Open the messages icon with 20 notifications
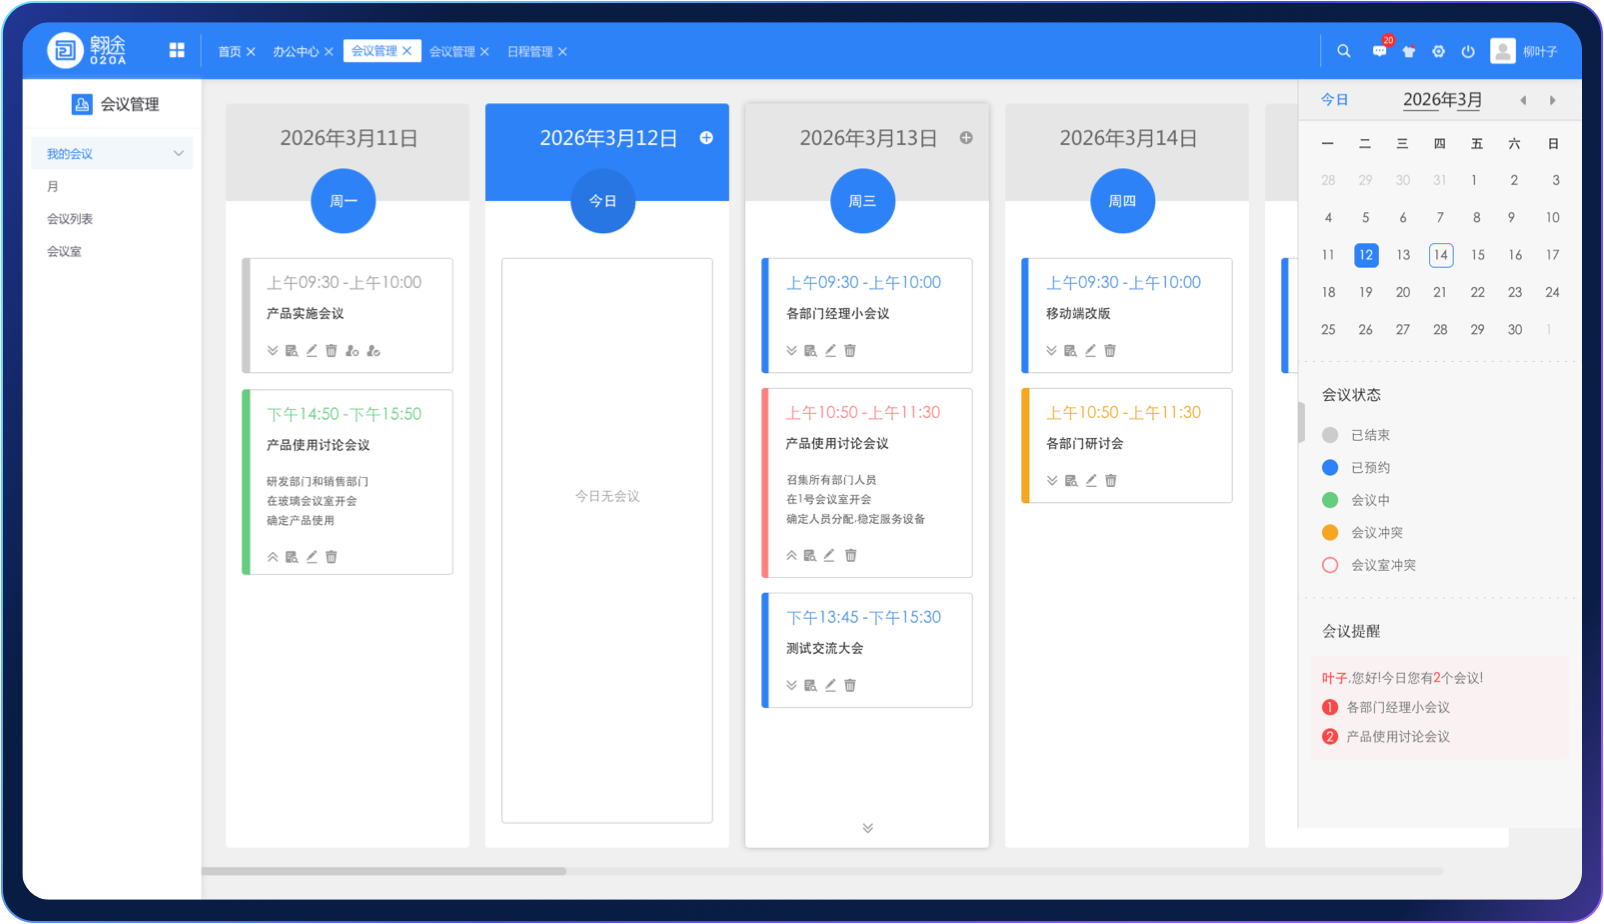The height and width of the screenshot is (924, 1604). pos(1378,51)
